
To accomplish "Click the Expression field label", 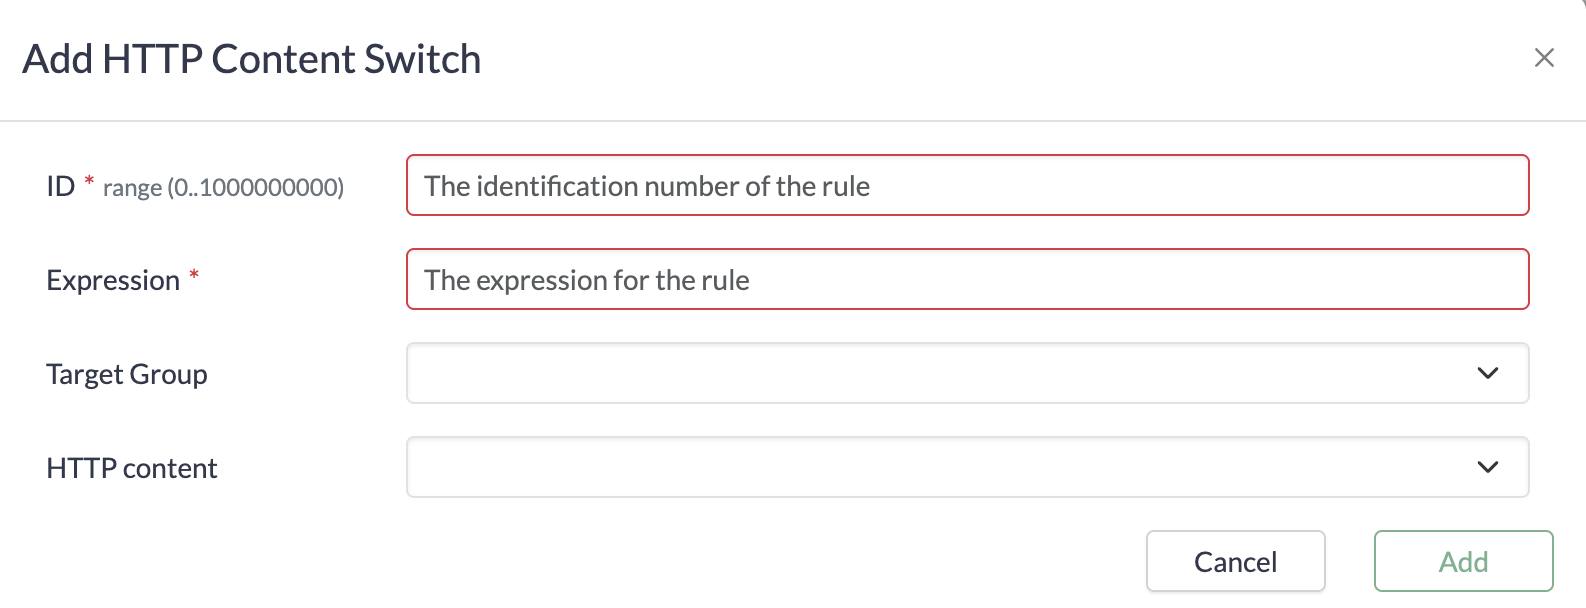I will [113, 280].
